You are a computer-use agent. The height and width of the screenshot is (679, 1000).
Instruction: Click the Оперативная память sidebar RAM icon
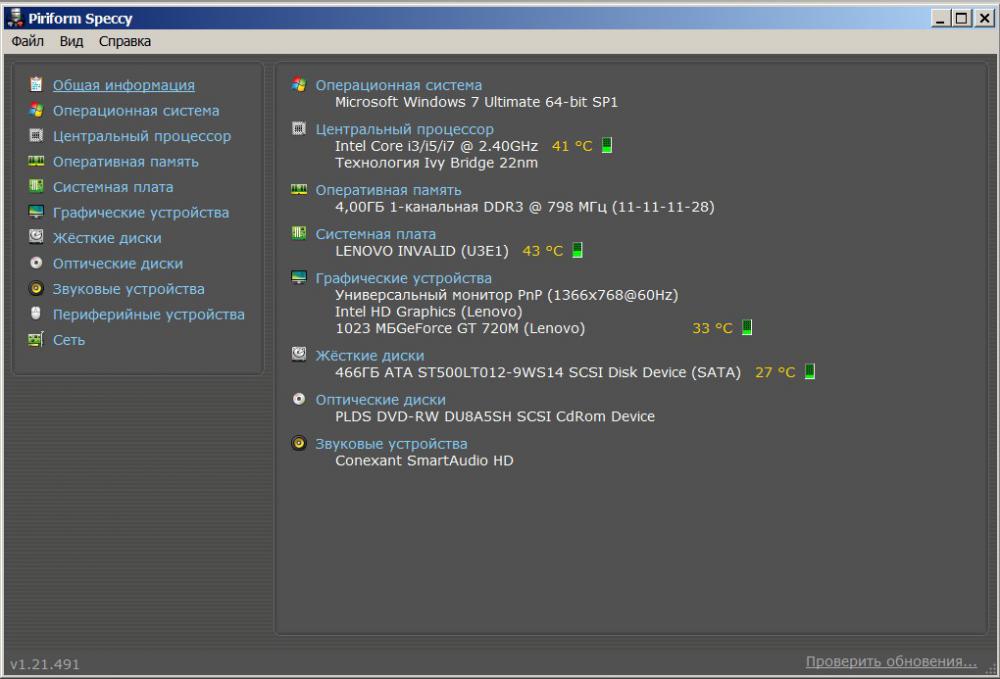point(36,161)
